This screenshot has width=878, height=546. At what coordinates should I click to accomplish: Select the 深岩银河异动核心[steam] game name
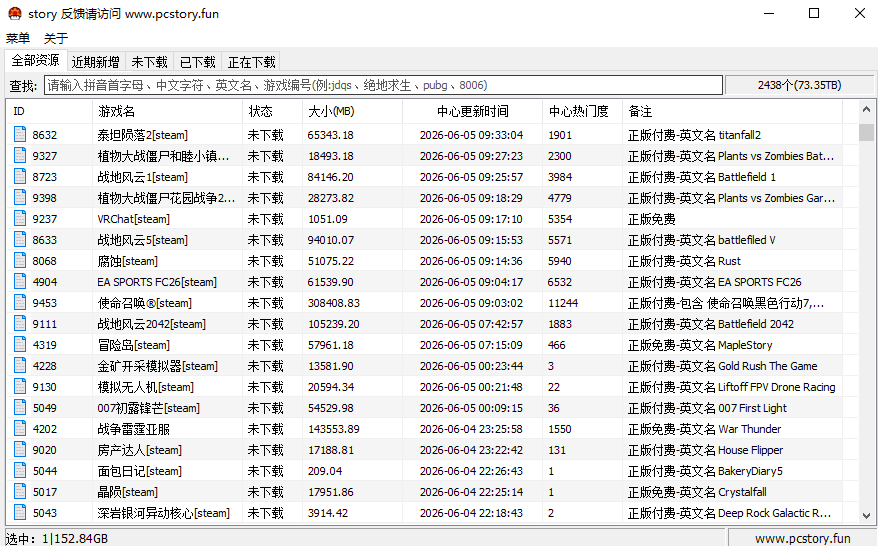[164, 513]
